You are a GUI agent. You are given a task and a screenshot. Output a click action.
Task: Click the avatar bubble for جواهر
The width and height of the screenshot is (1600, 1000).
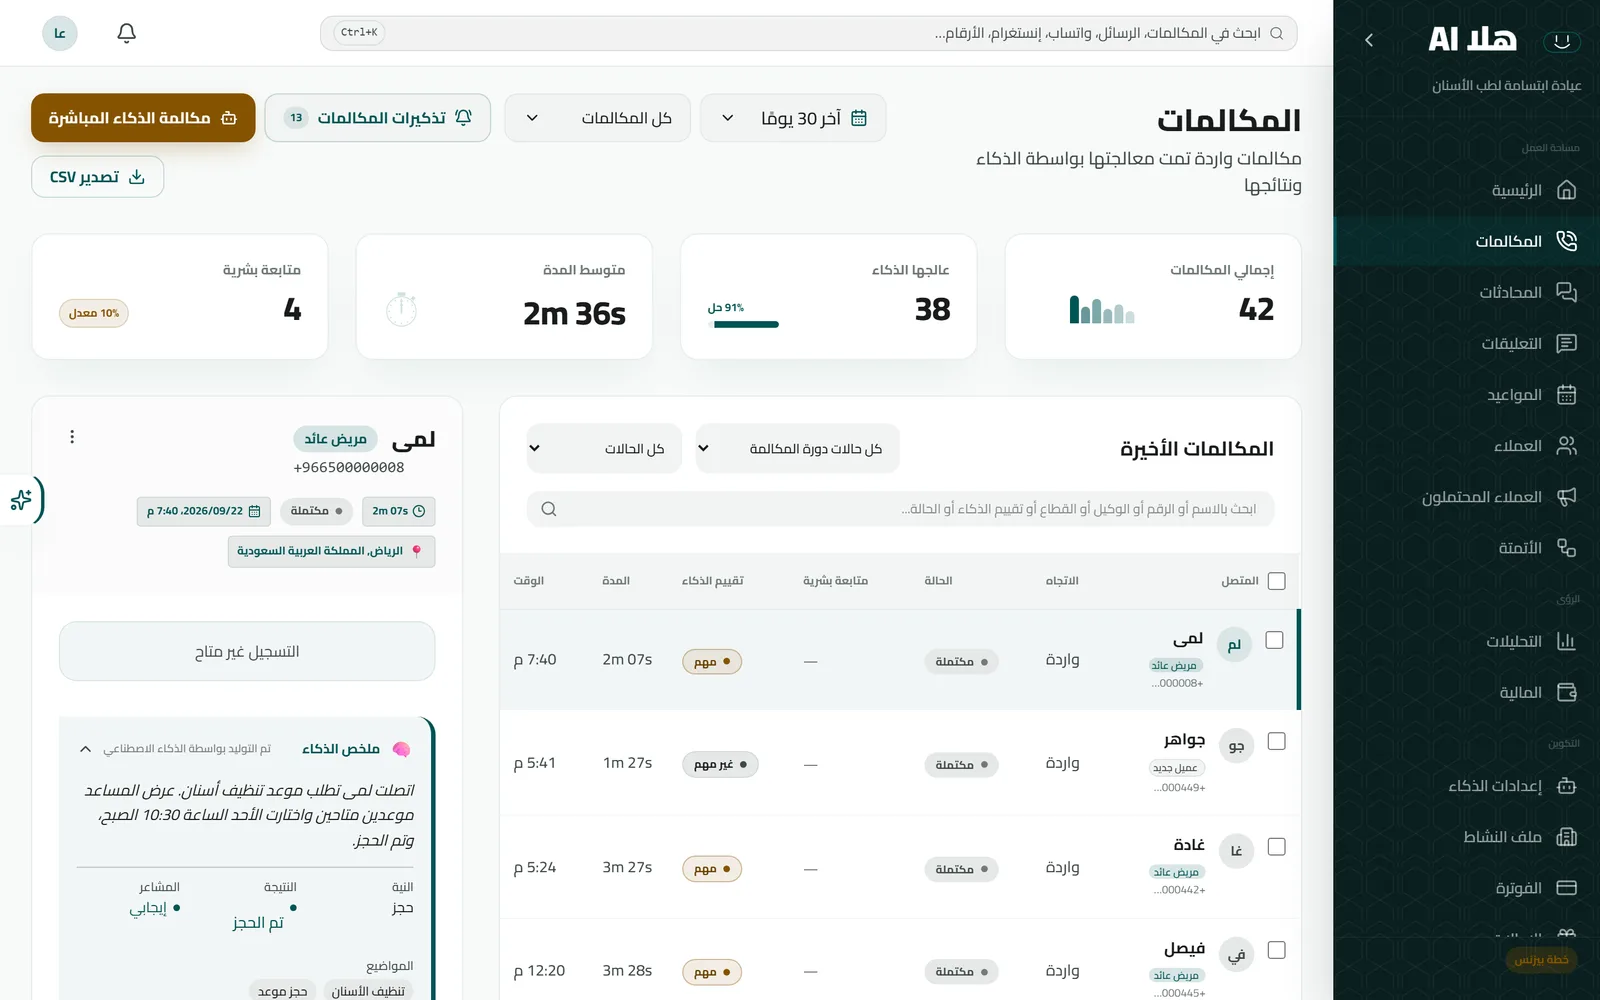[1237, 746]
